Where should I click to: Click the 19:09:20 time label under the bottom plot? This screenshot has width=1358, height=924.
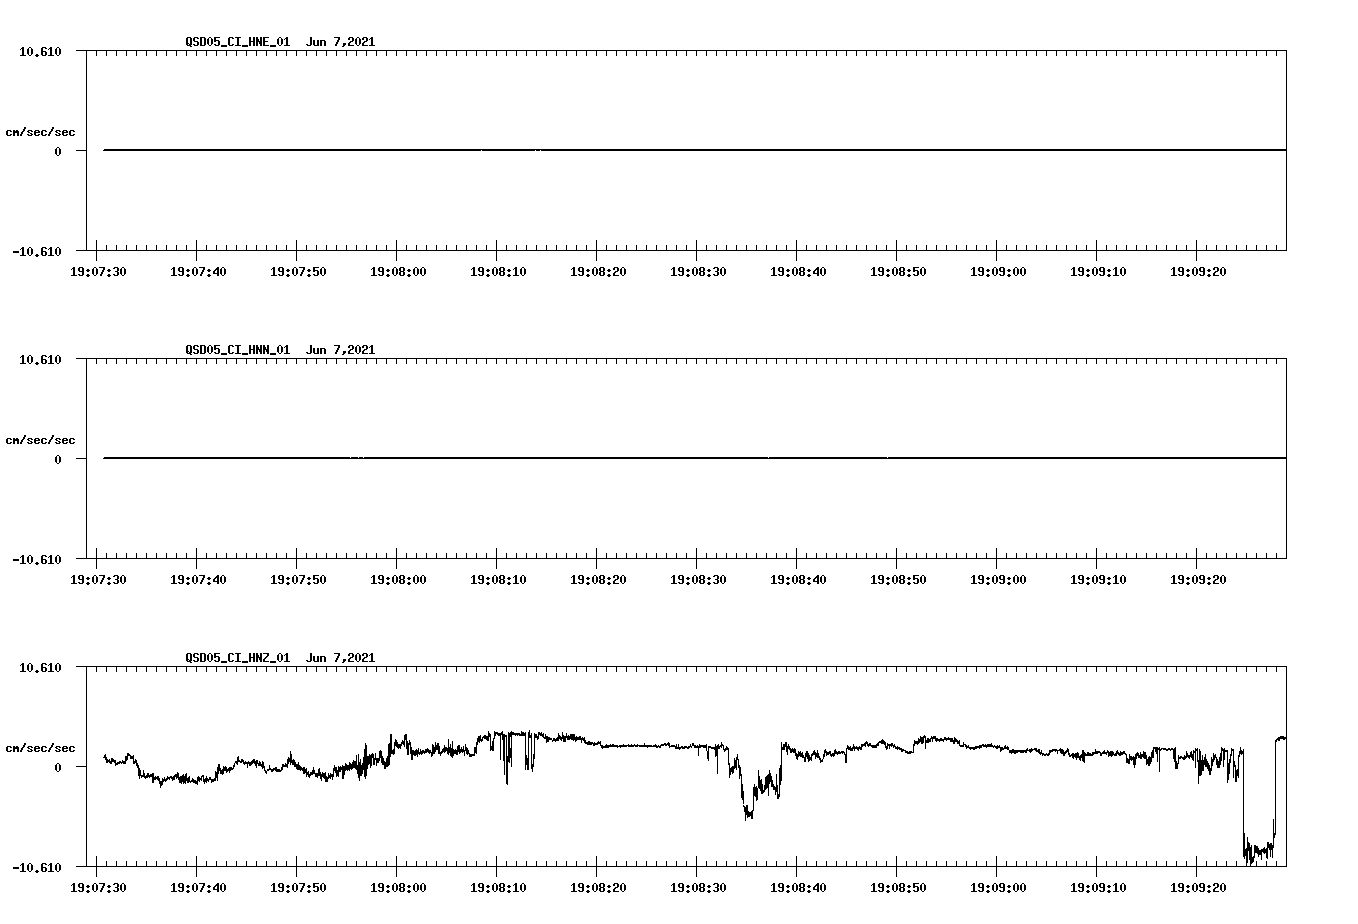(1200, 886)
